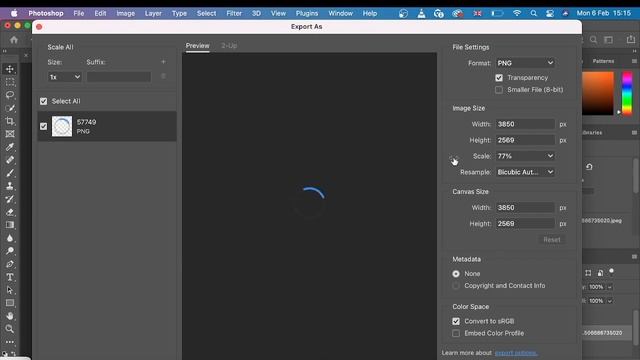Image resolution: width=640 pixels, height=360 pixels.
Task: Open the Layer menu
Action: [153, 13]
